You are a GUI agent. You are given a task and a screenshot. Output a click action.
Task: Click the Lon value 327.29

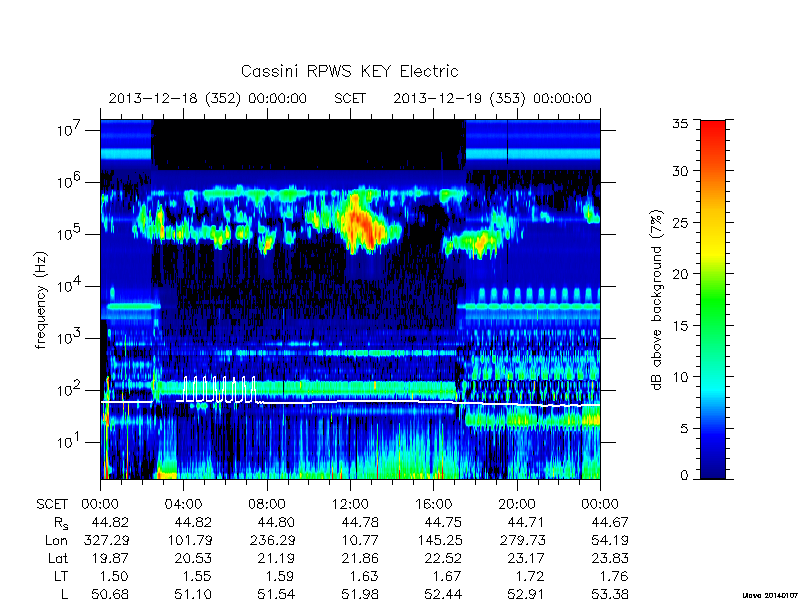(x=106, y=540)
